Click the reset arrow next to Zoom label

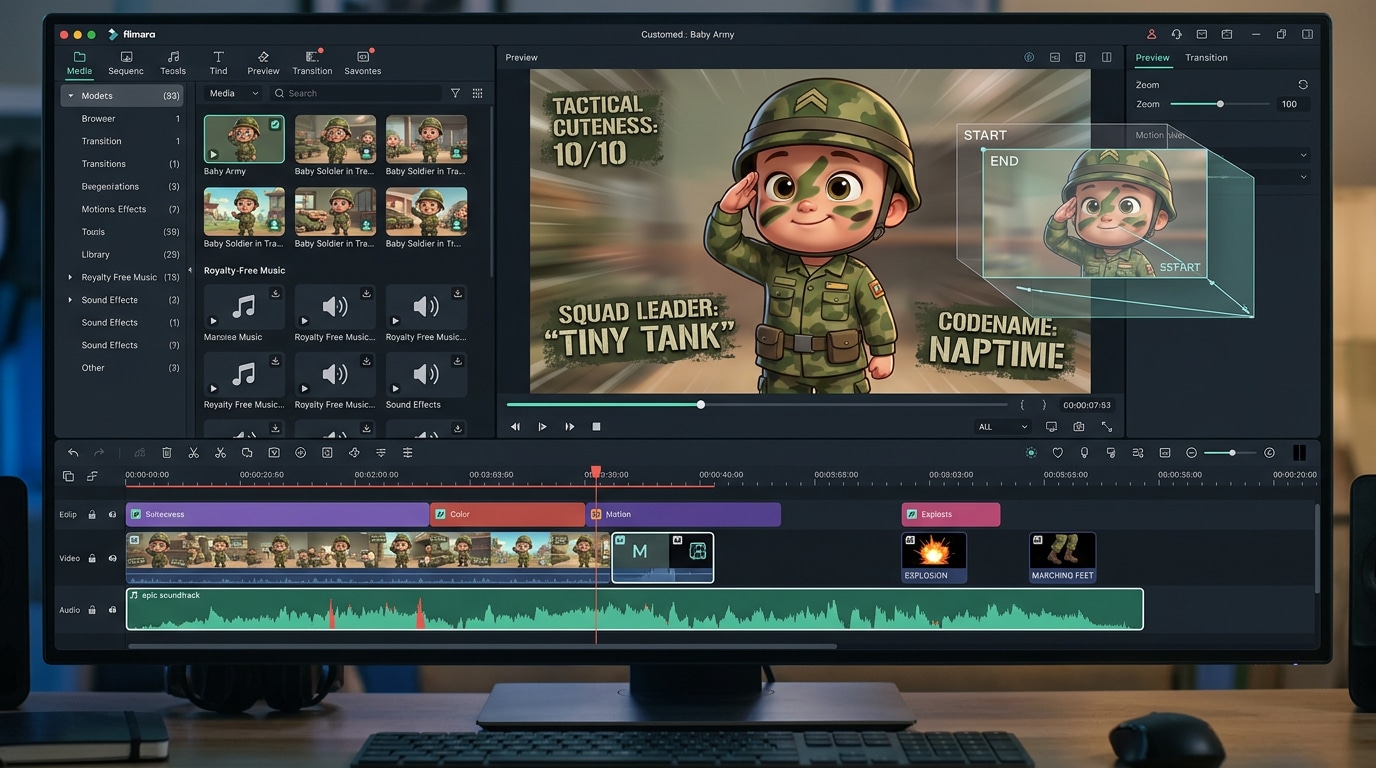point(1303,85)
